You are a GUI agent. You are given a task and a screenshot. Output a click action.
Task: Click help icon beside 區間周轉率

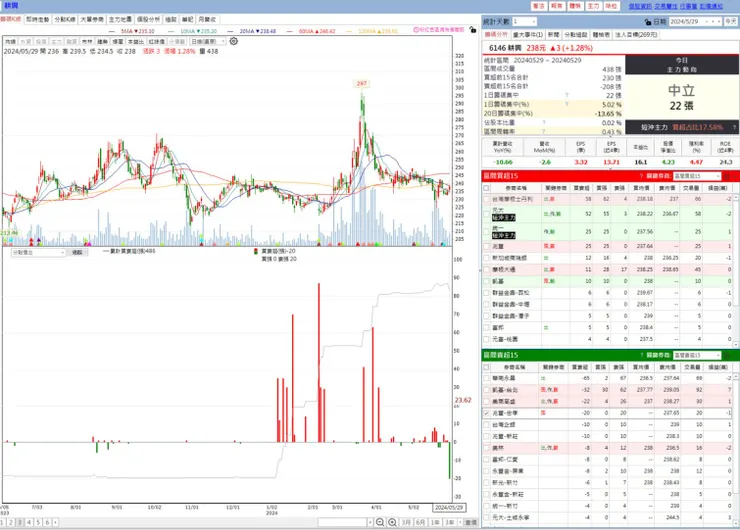pos(544,132)
